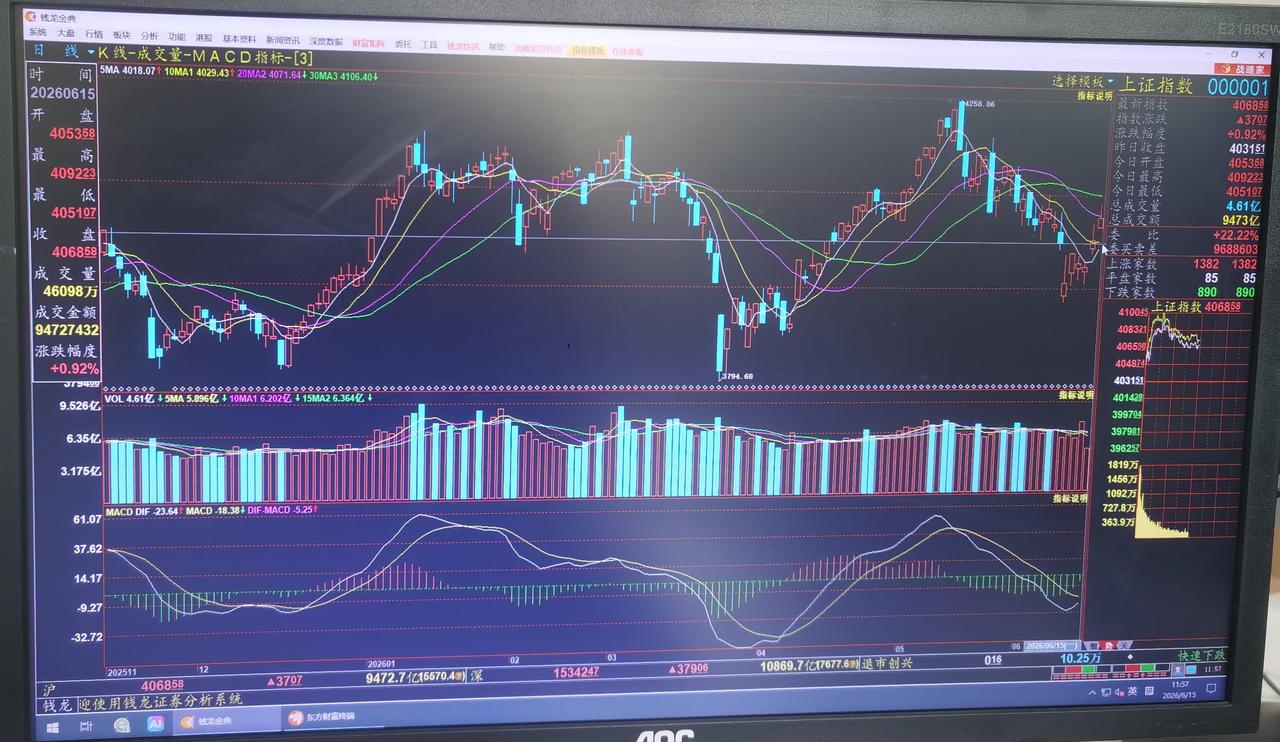The image size is (1280, 742).
Task: Open the taskbar clock 11:57
Action: 1179,690
